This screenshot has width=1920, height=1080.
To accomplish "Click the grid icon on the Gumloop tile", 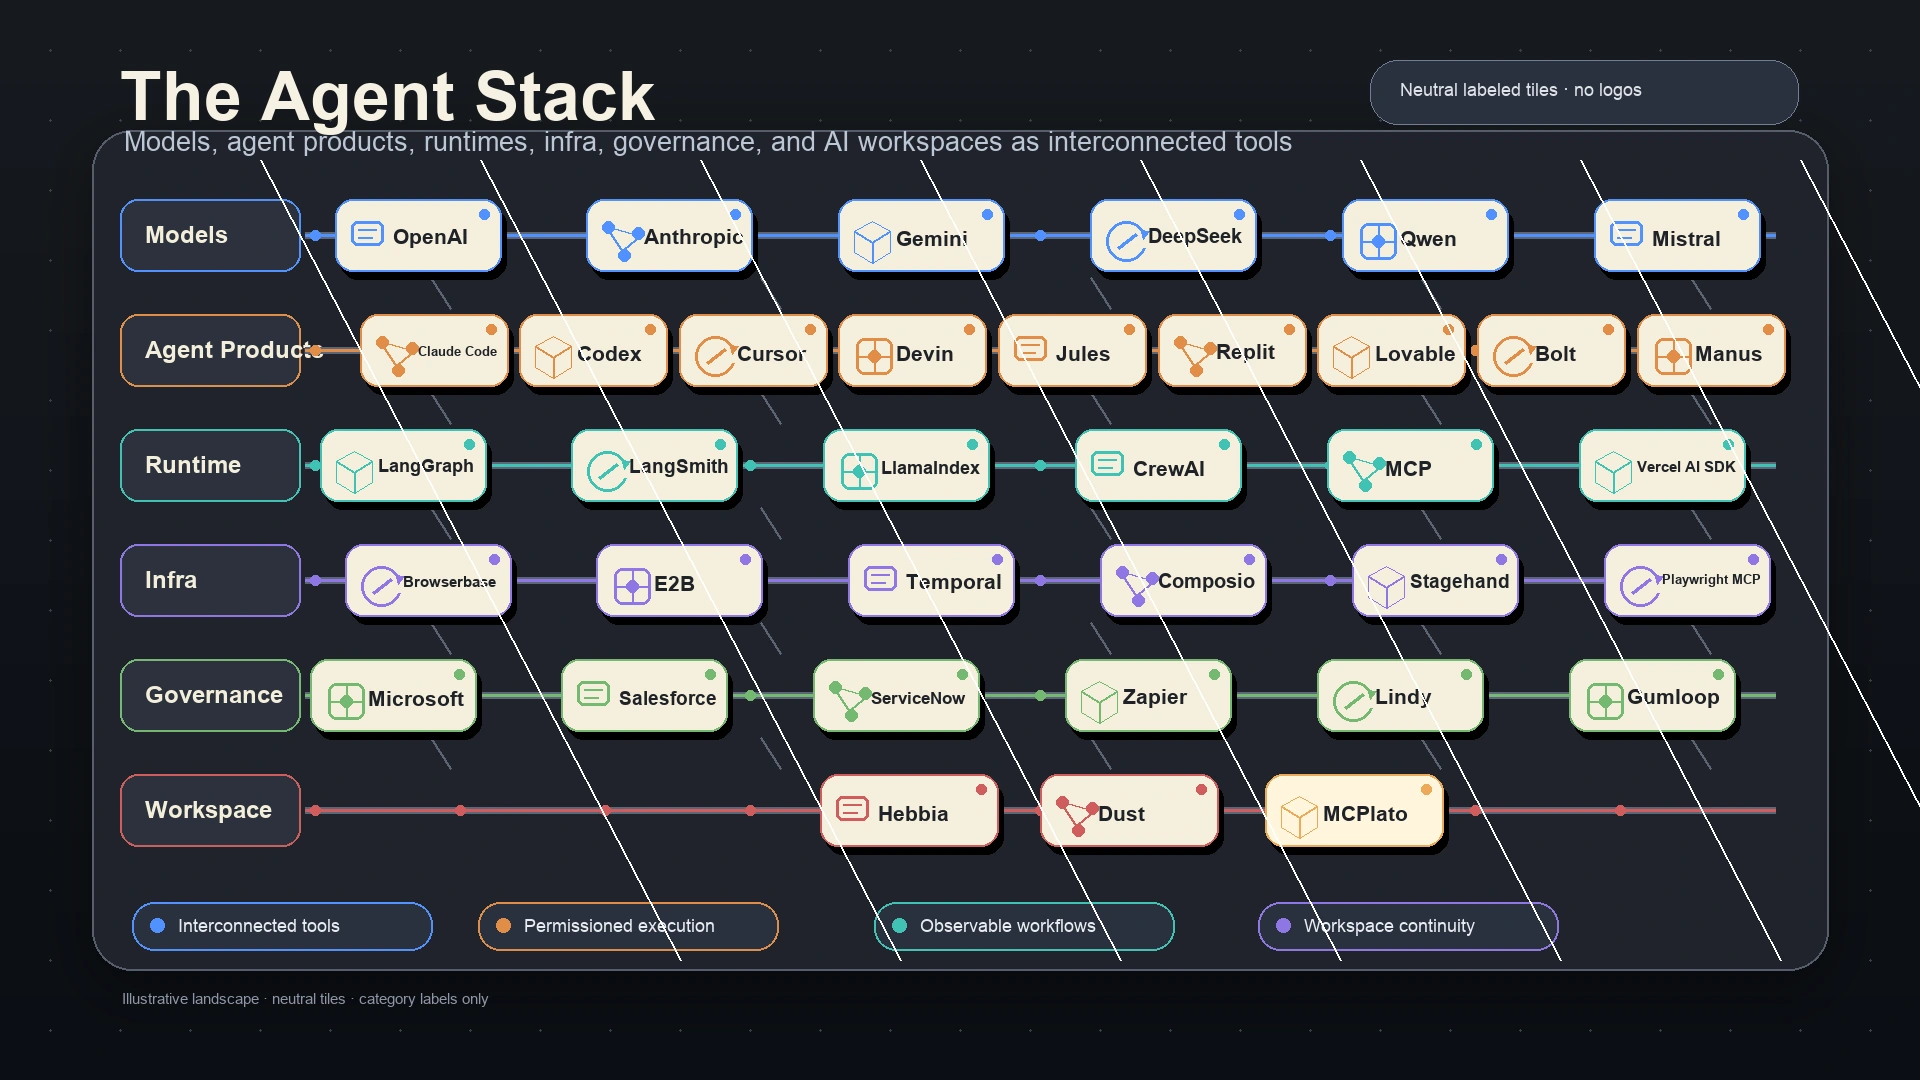I will (1605, 701).
